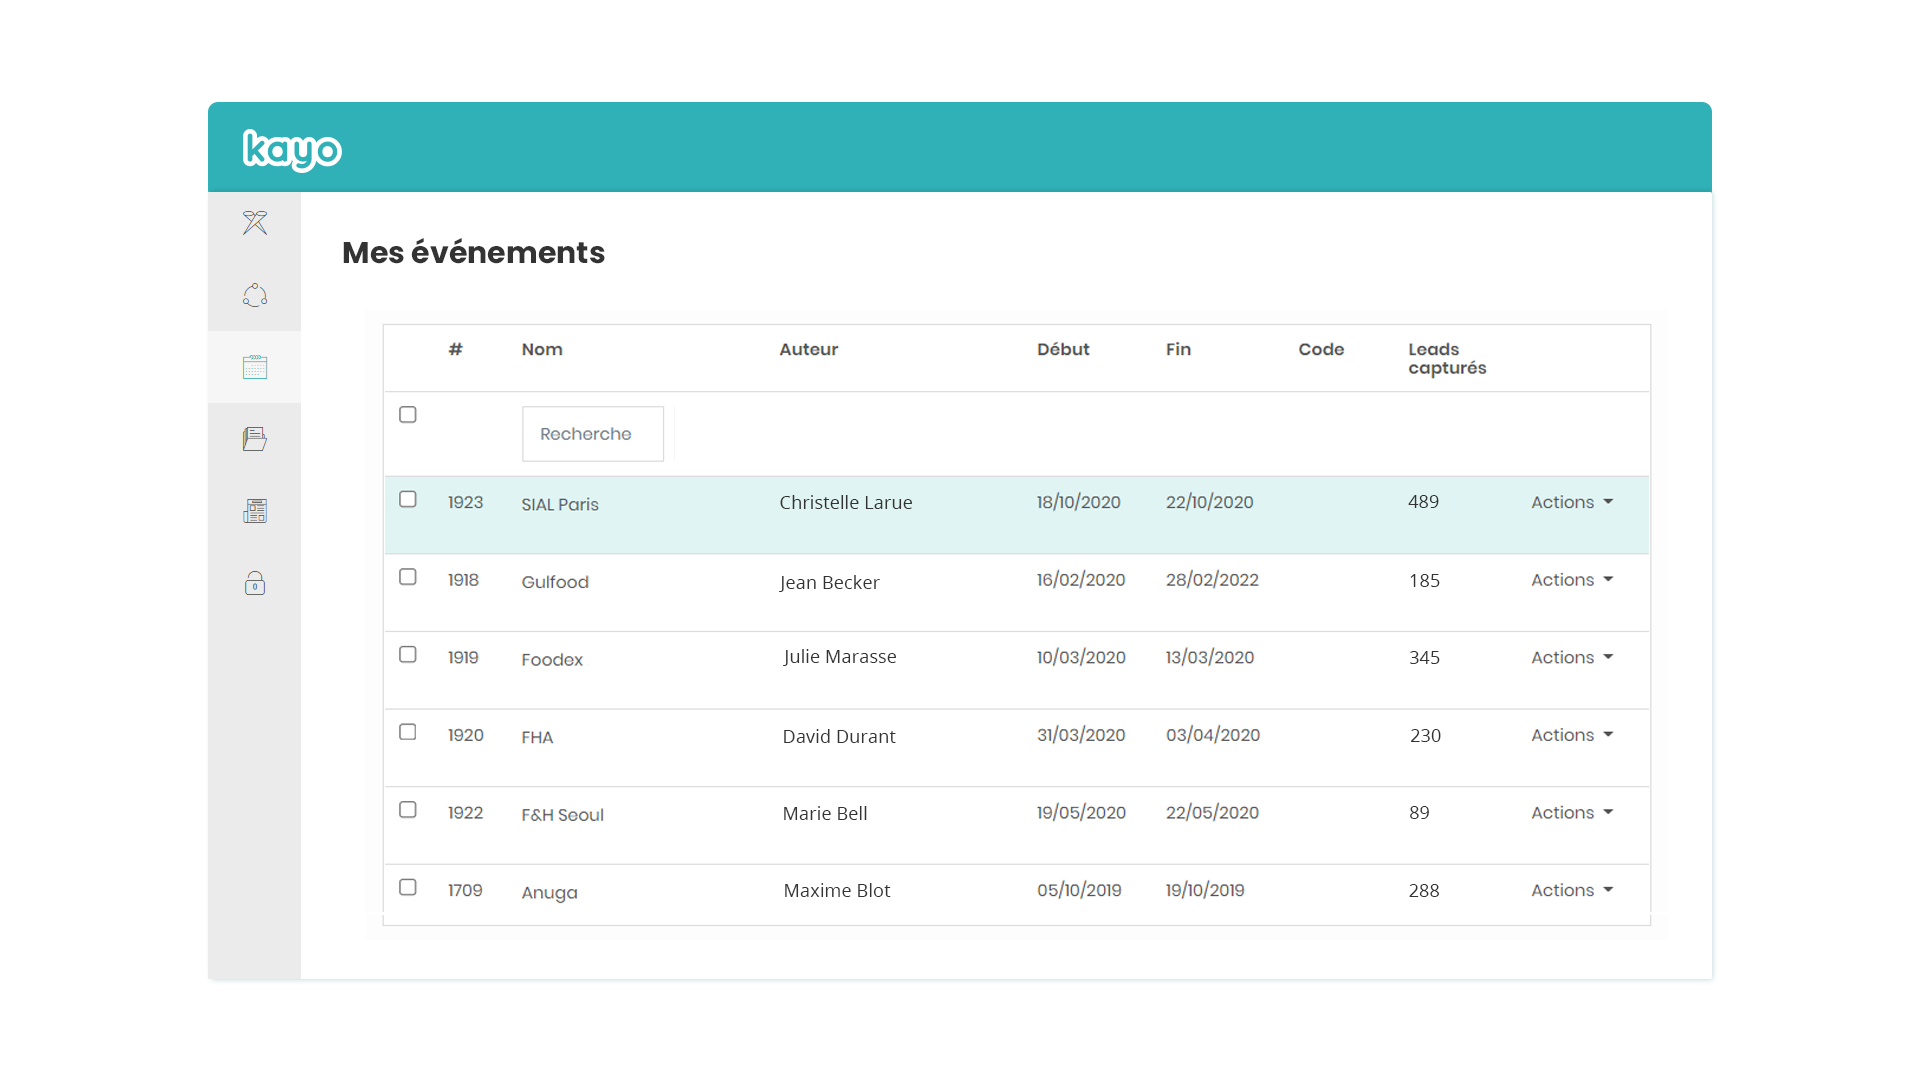Open the crossed pins icon in sidebar
1920x1080 pixels.
pyautogui.click(x=255, y=223)
